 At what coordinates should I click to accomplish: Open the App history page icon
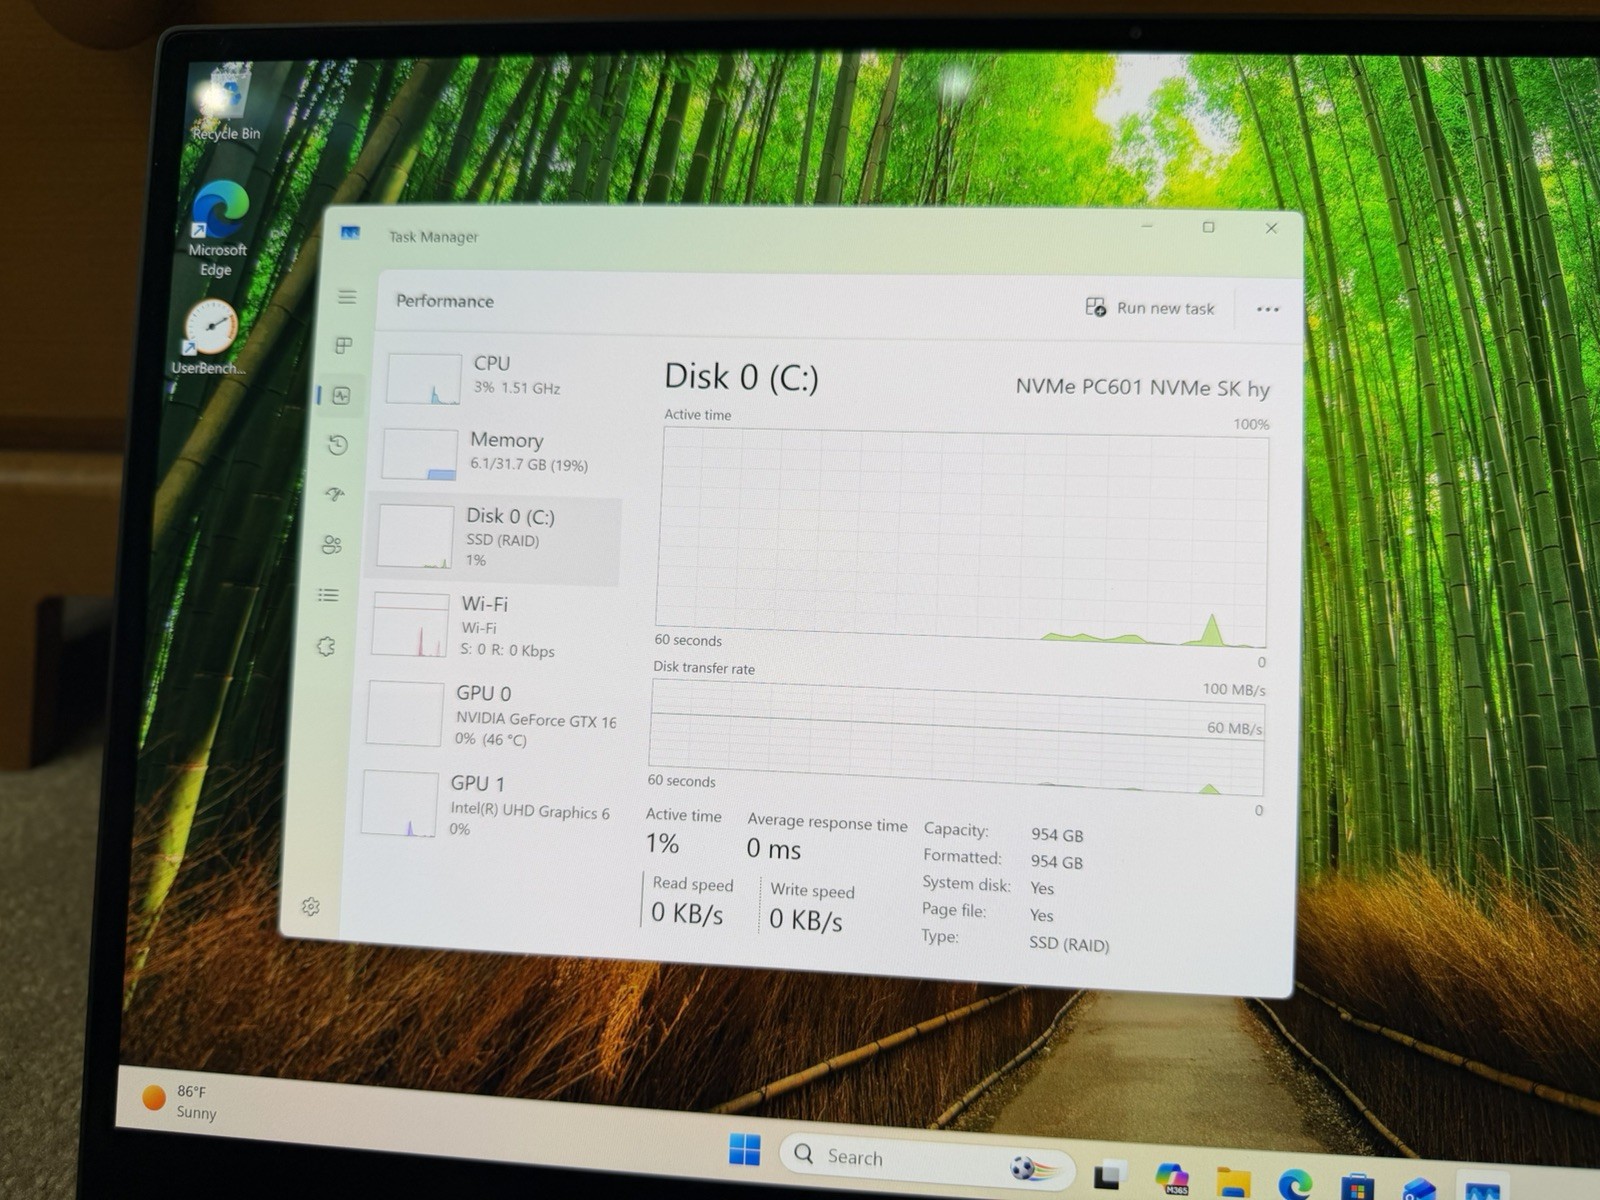[338, 445]
